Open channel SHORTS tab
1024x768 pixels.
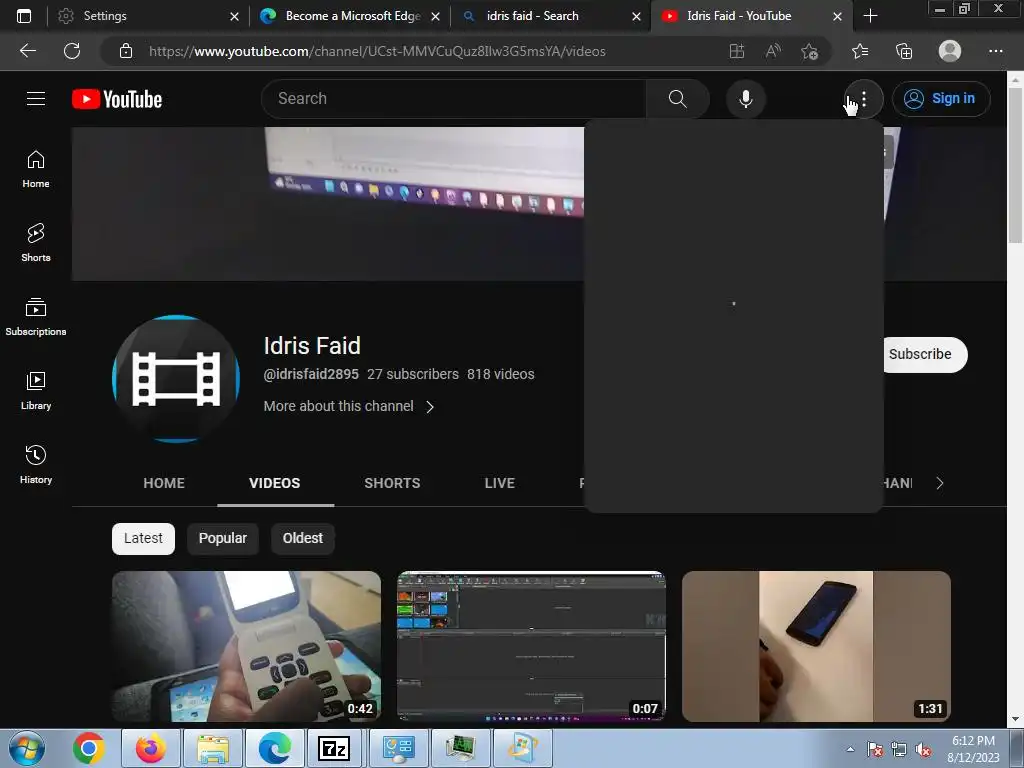[392, 483]
